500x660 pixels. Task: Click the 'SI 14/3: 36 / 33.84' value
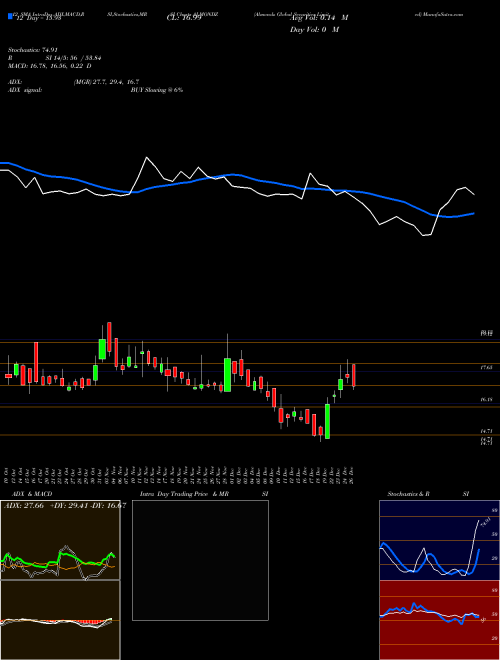click(x=74, y=58)
